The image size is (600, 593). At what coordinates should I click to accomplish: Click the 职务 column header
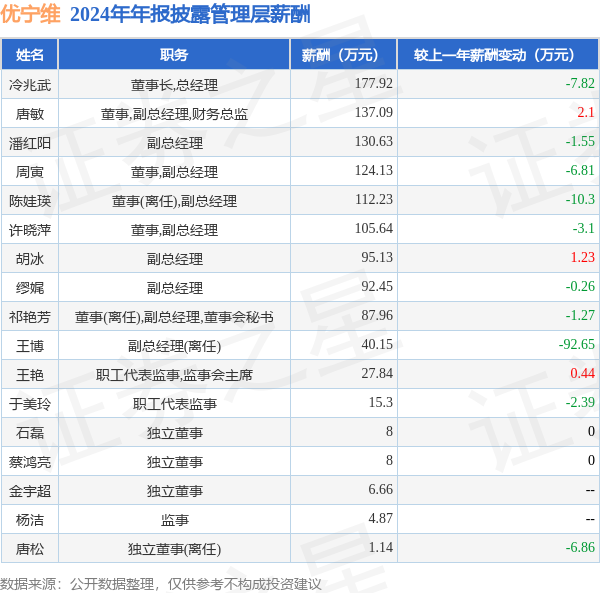(x=174, y=55)
